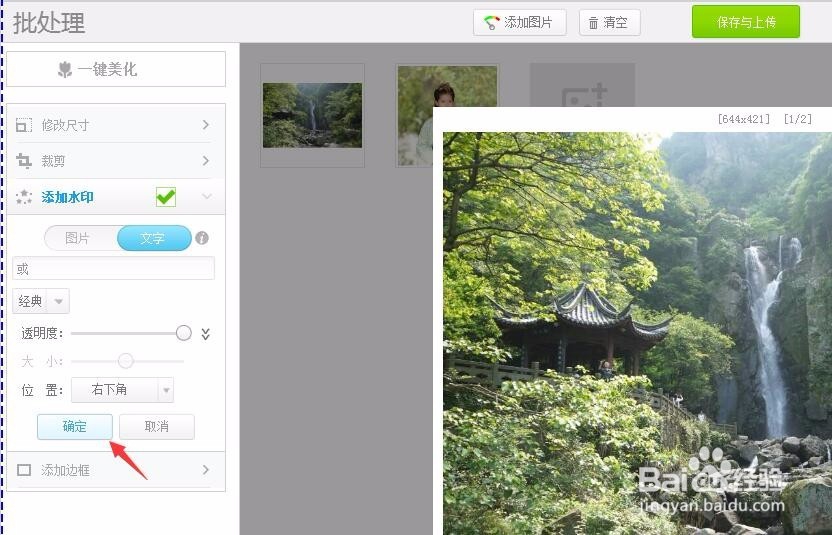Click the double-arrow icon beside 透明度
Screen dimensions: 832x535
pos(206,334)
